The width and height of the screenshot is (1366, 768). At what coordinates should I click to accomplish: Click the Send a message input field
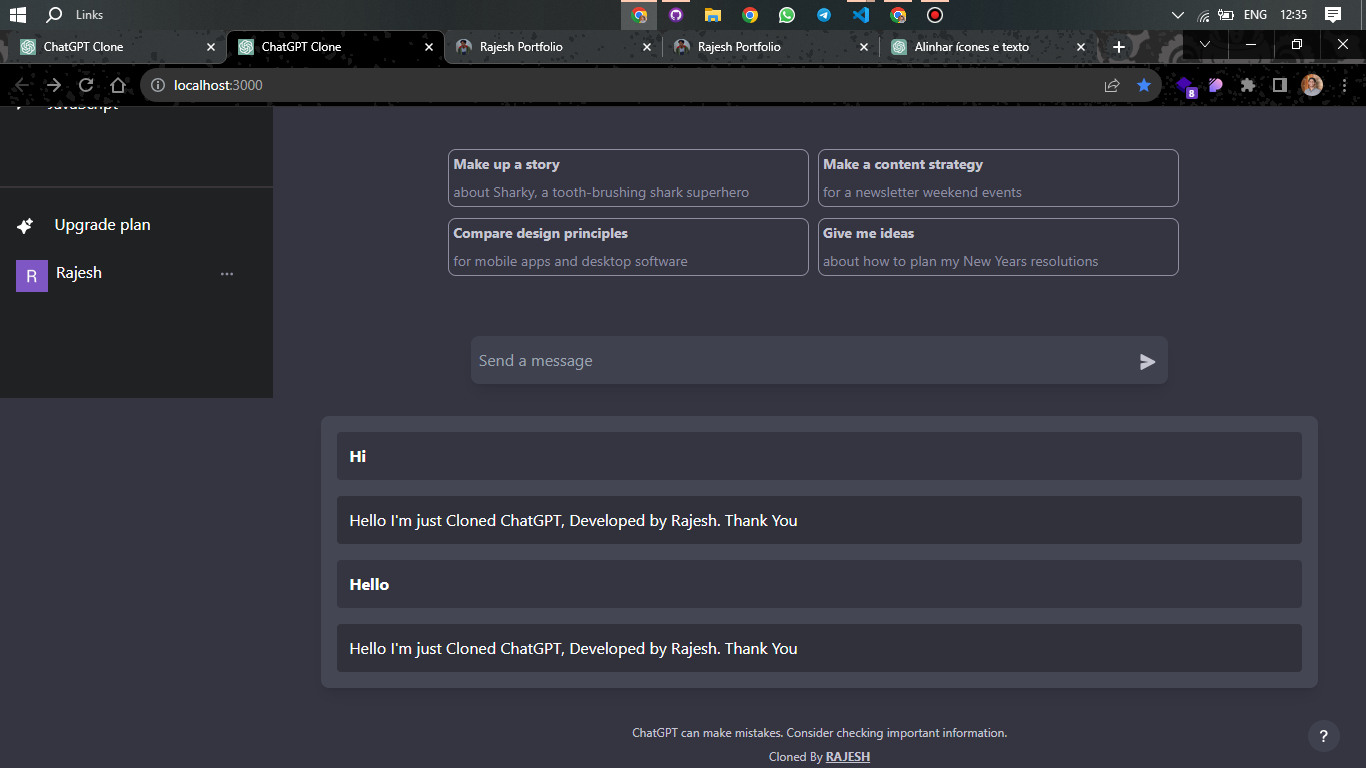pos(700,361)
